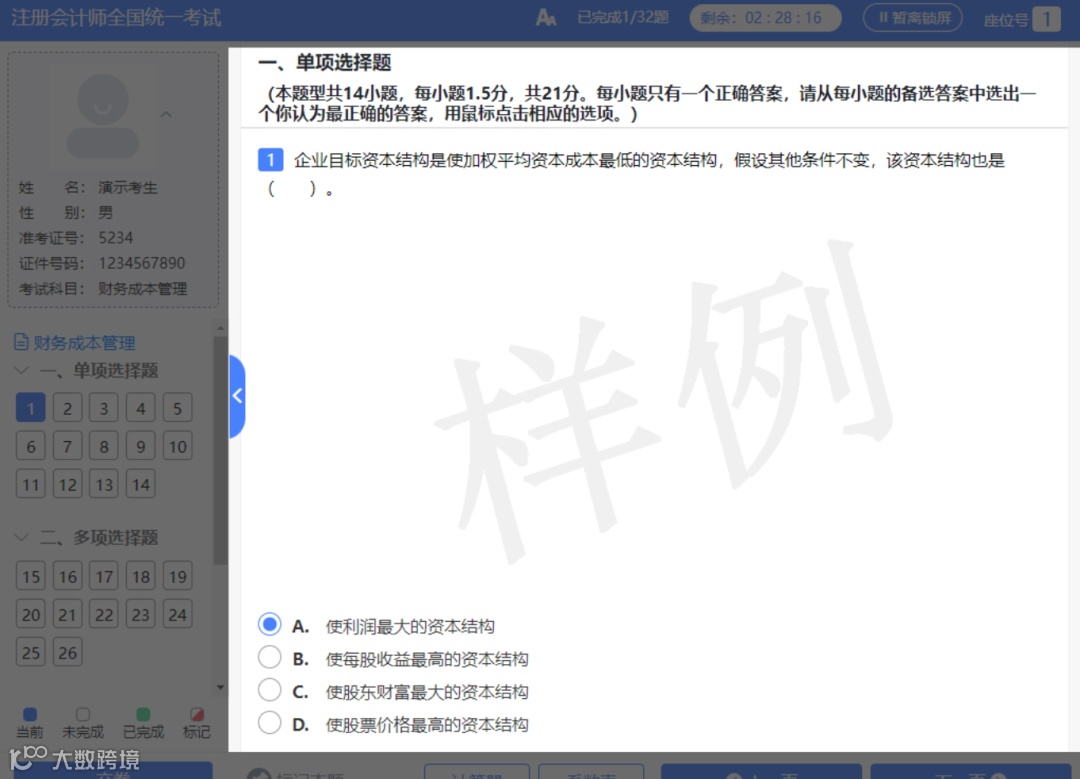This screenshot has width=1080, height=779.
Task: Select question 22 in the list
Action: [104, 614]
